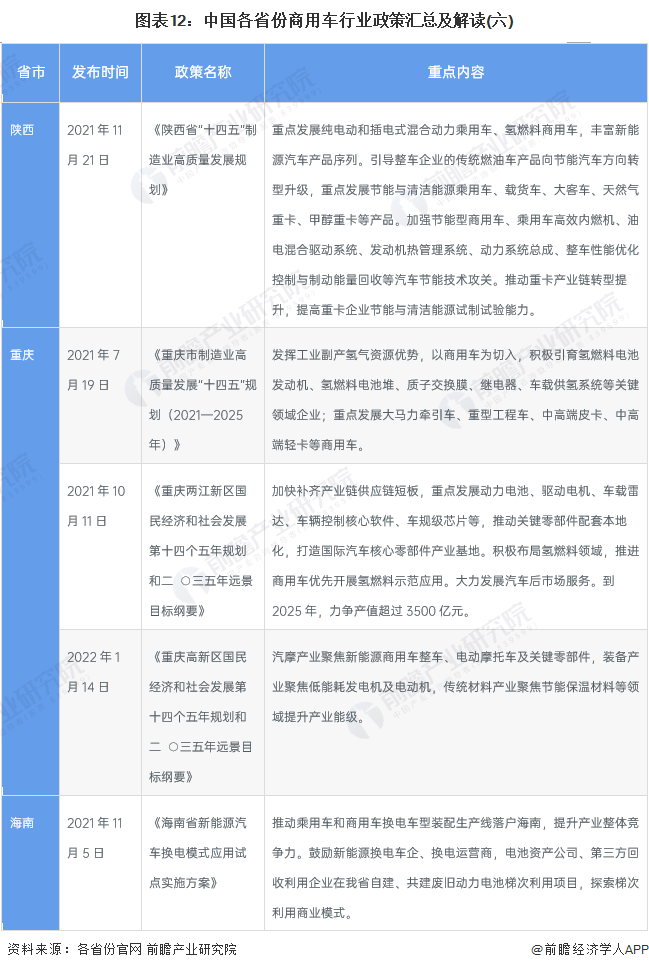
Task: Click the date 2021年11月5日
Action: pyautogui.click(x=94, y=837)
